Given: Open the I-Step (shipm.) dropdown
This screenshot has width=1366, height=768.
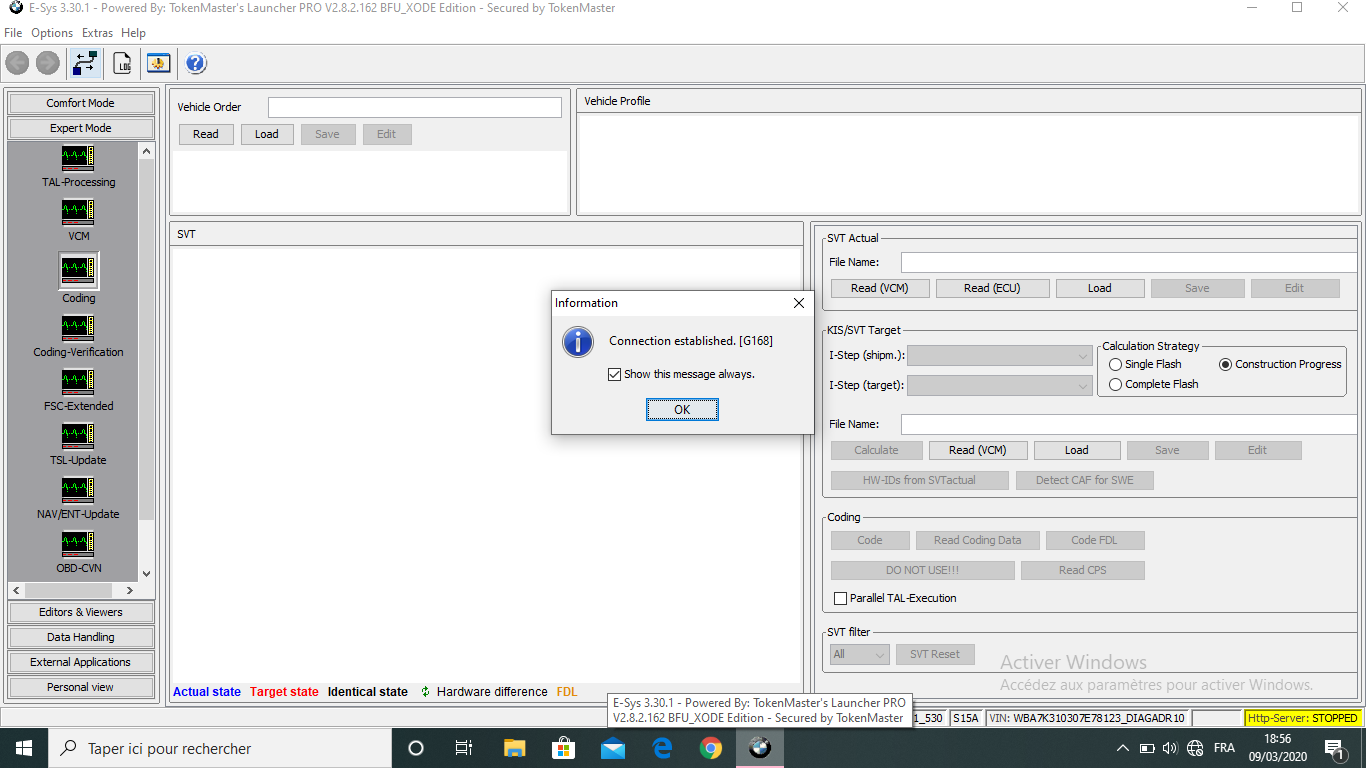Looking at the screenshot, I should tap(999, 355).
